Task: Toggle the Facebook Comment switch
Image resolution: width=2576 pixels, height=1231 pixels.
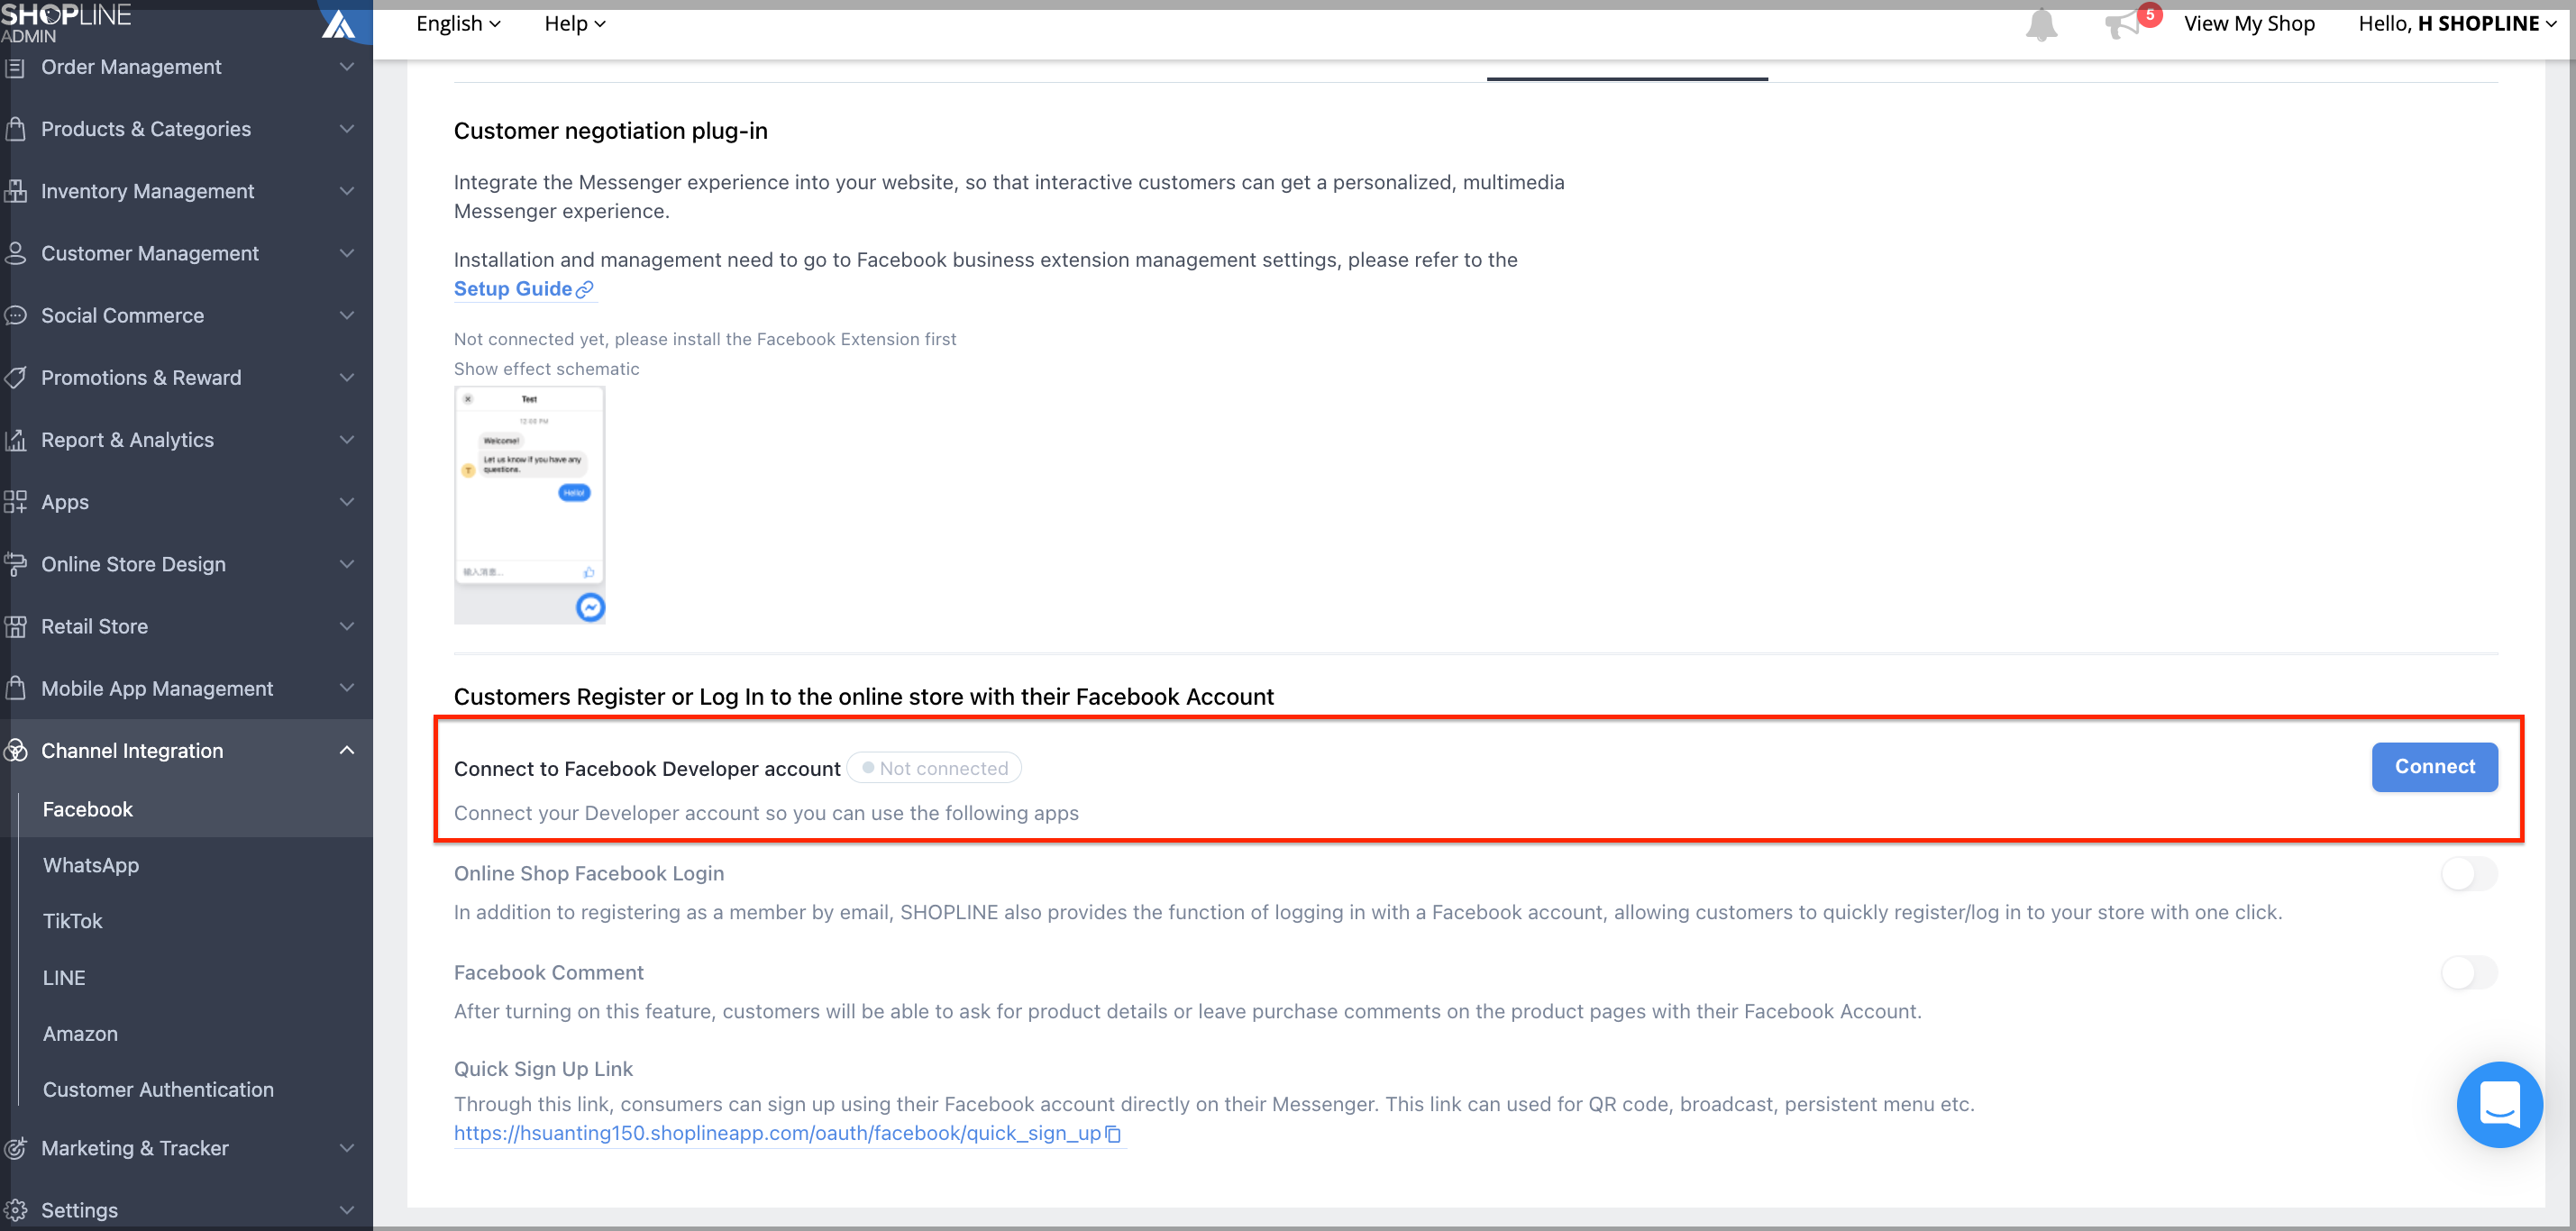Action: pos(2468,972)
